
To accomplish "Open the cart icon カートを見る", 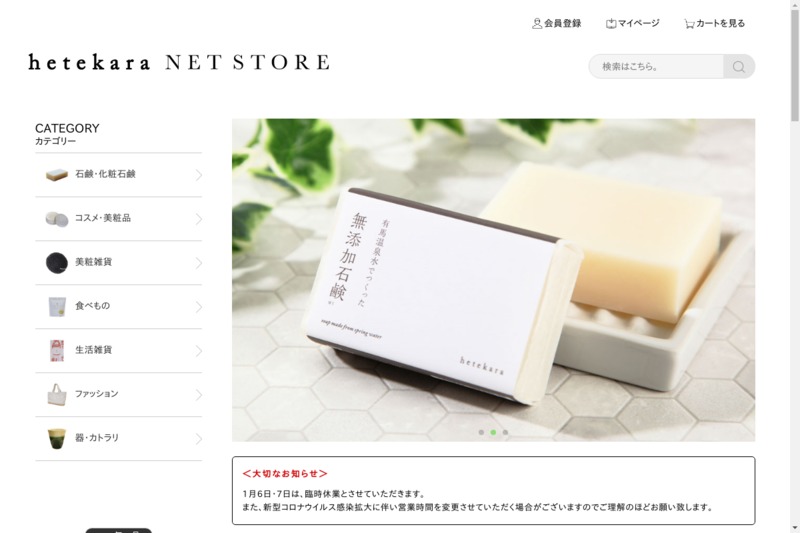I will (689, 23).
